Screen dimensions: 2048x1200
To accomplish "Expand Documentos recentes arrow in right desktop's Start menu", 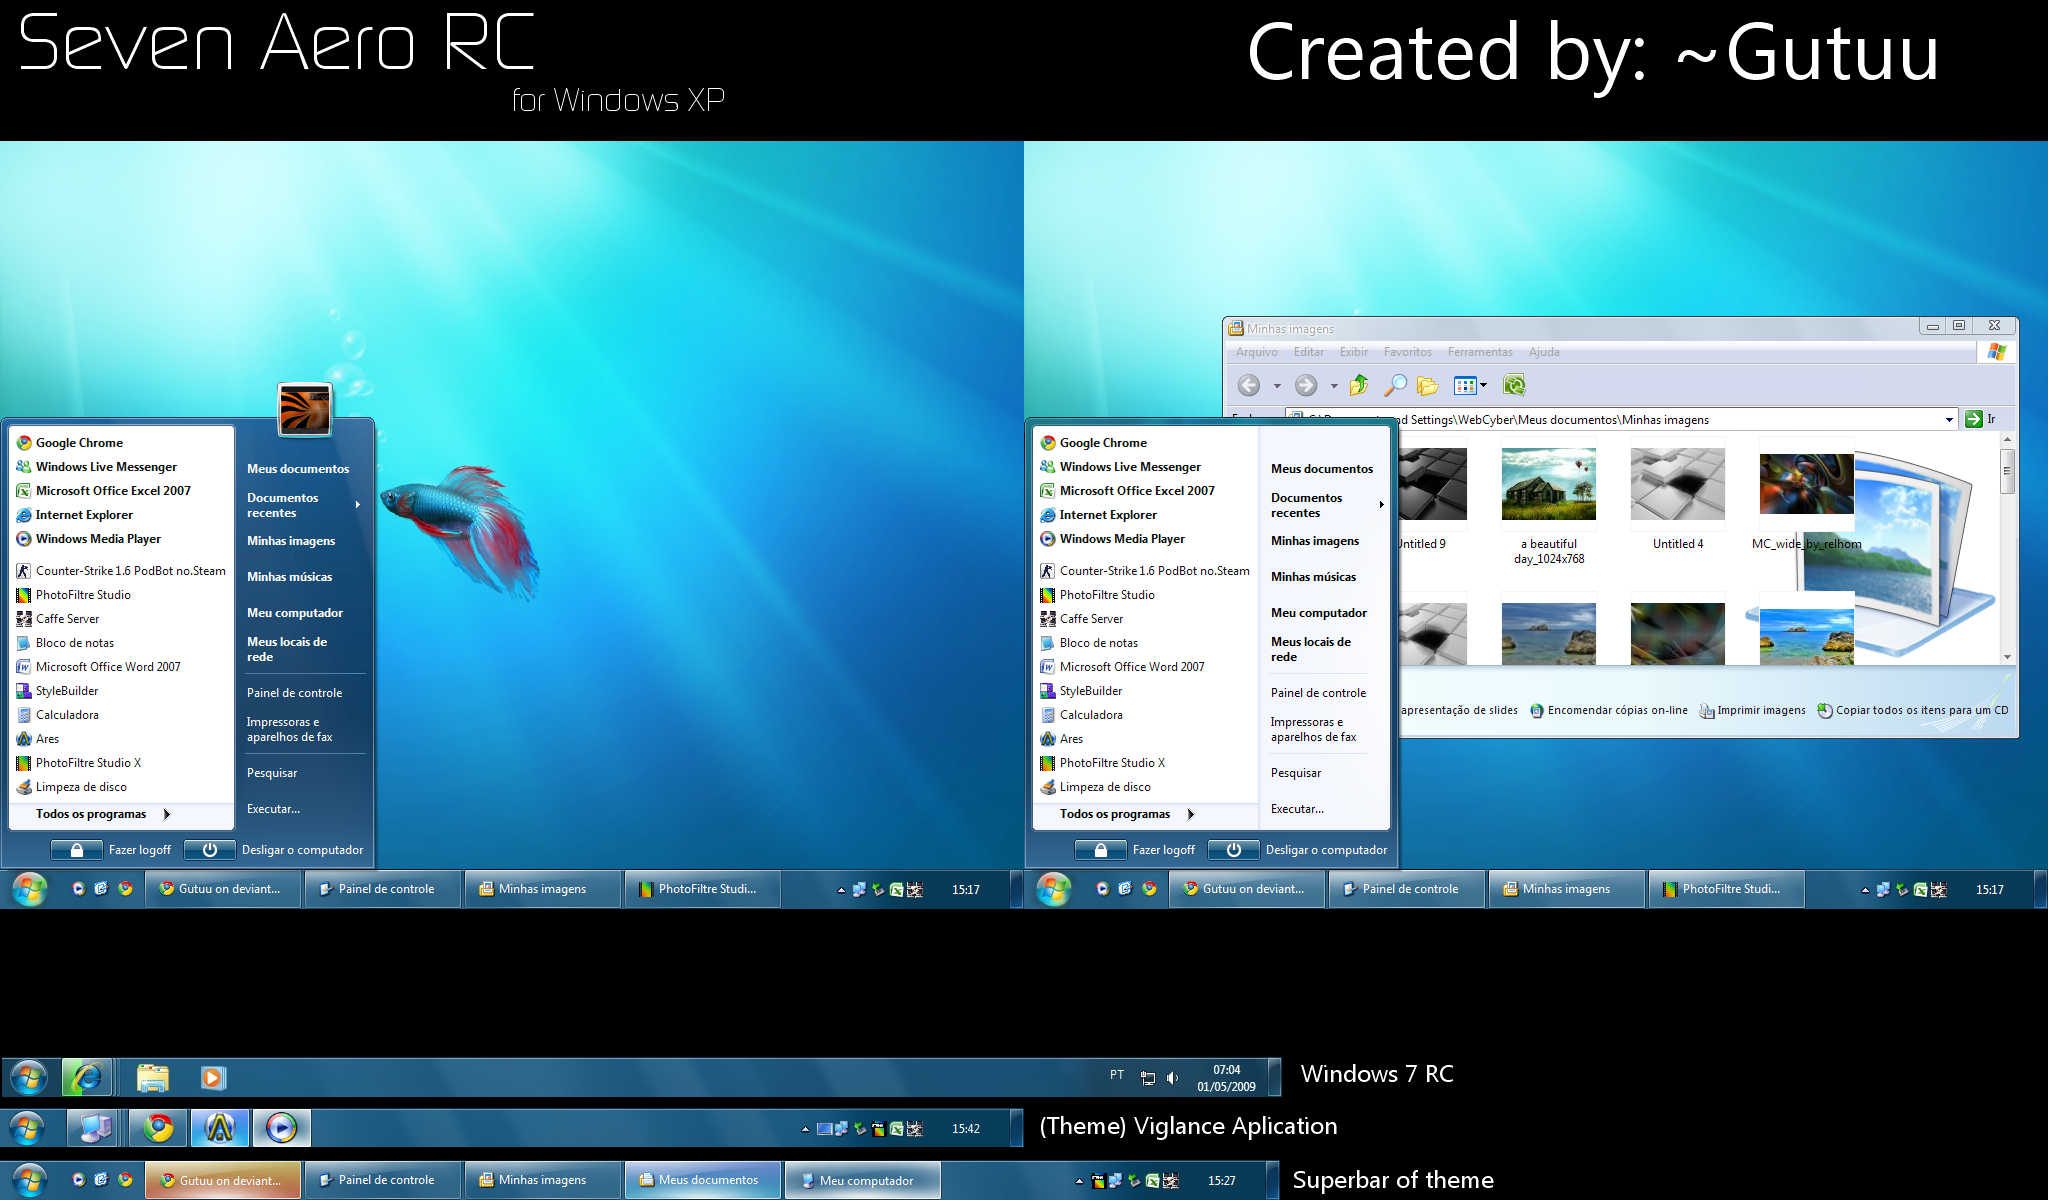I will (1382, 505).
